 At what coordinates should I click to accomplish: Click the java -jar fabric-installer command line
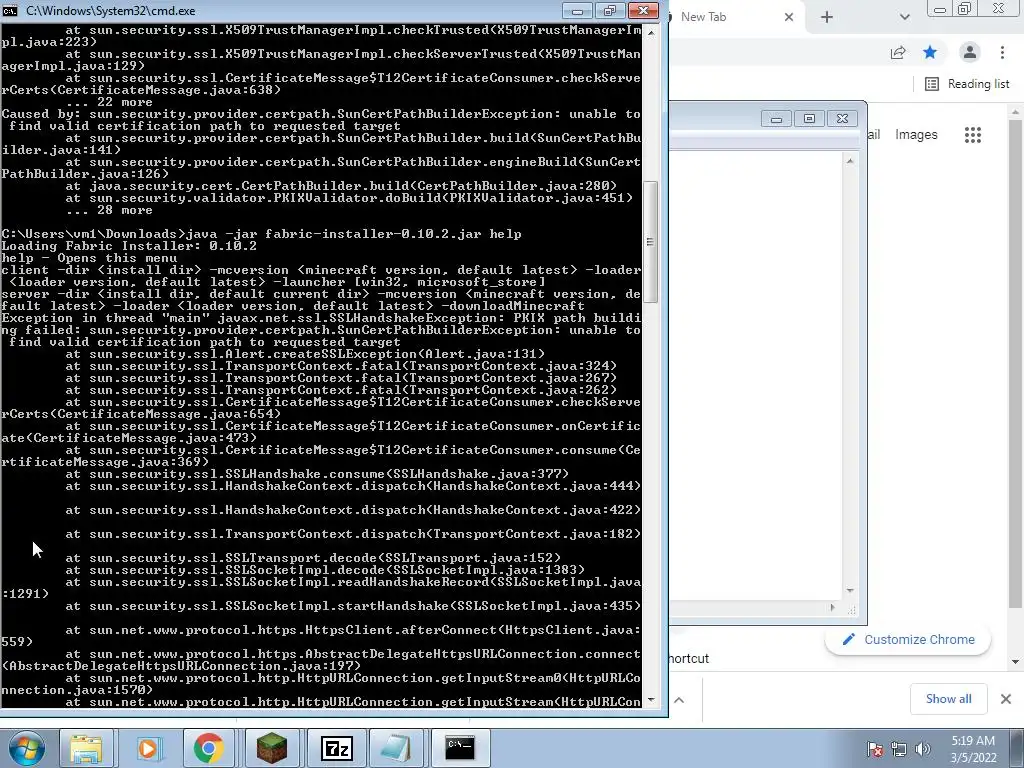[x=261, y=234]
